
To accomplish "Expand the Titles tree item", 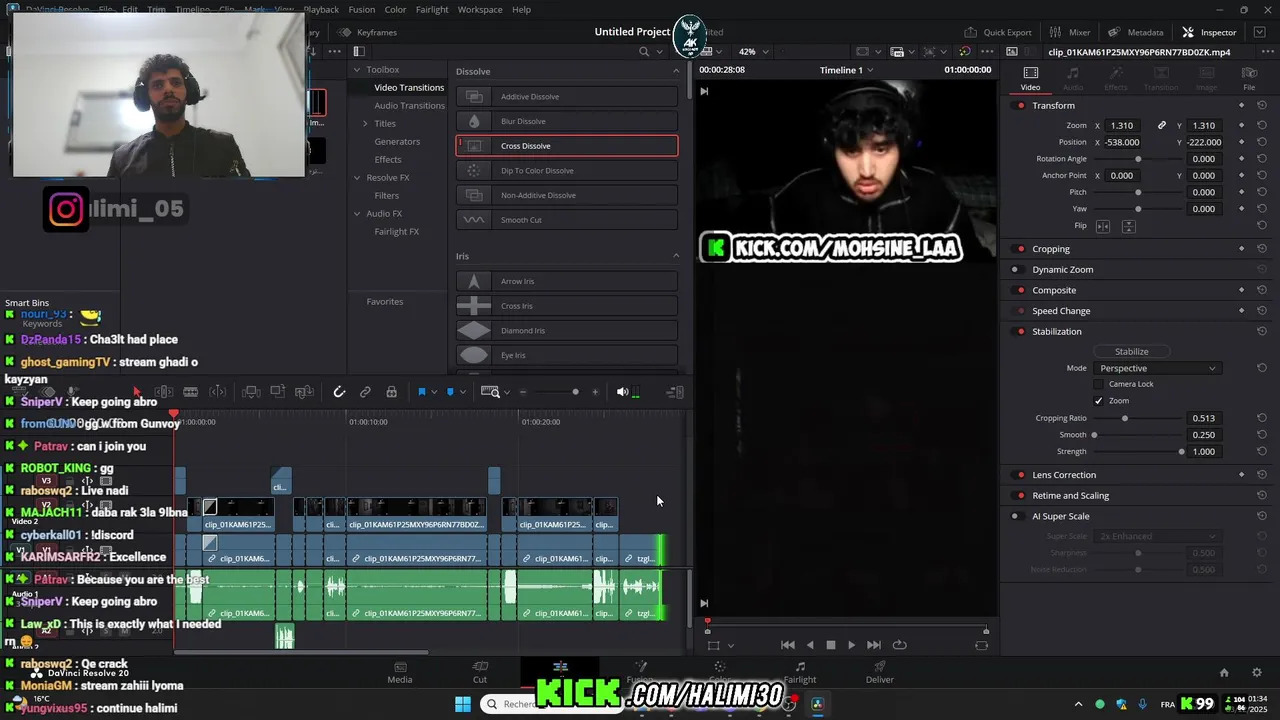I will coord(365,123).
